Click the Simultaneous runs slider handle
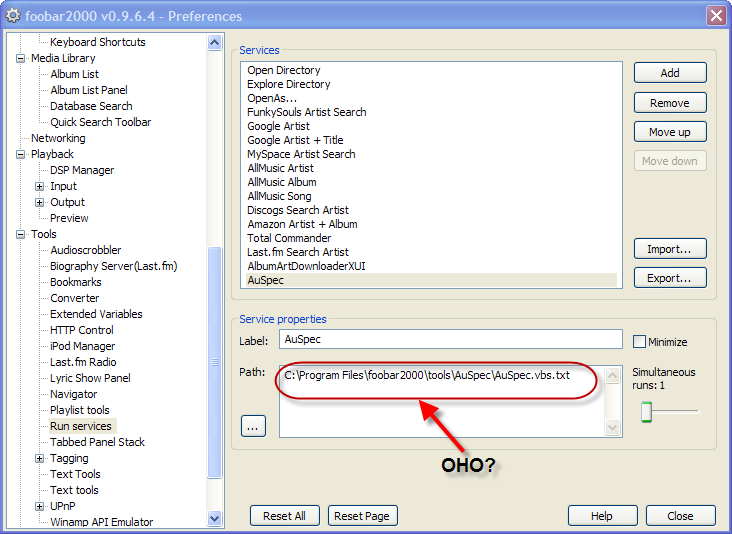Image resolution: width=732 pixels, height=534 pixels. [647, 412]
